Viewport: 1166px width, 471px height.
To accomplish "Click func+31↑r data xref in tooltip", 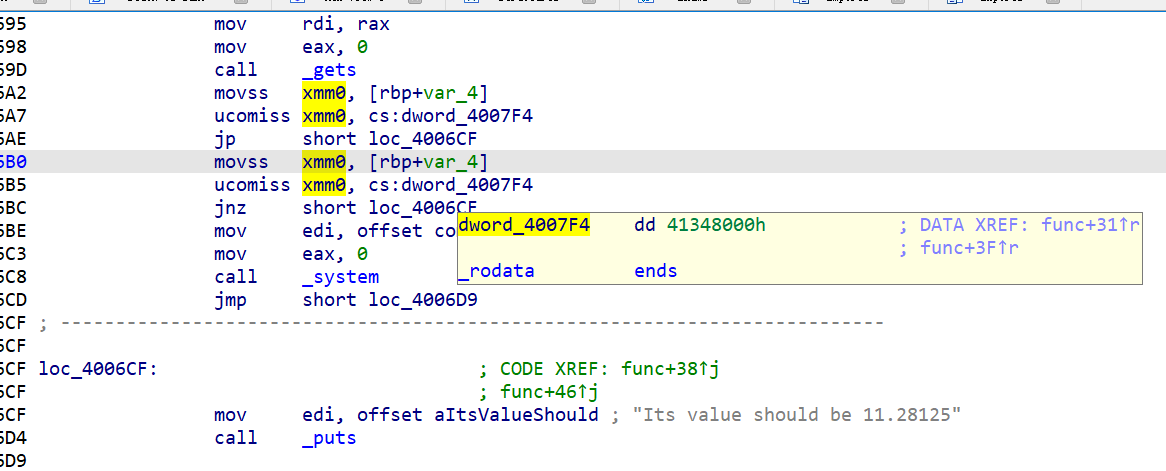I will click(x=1091, y=225).
